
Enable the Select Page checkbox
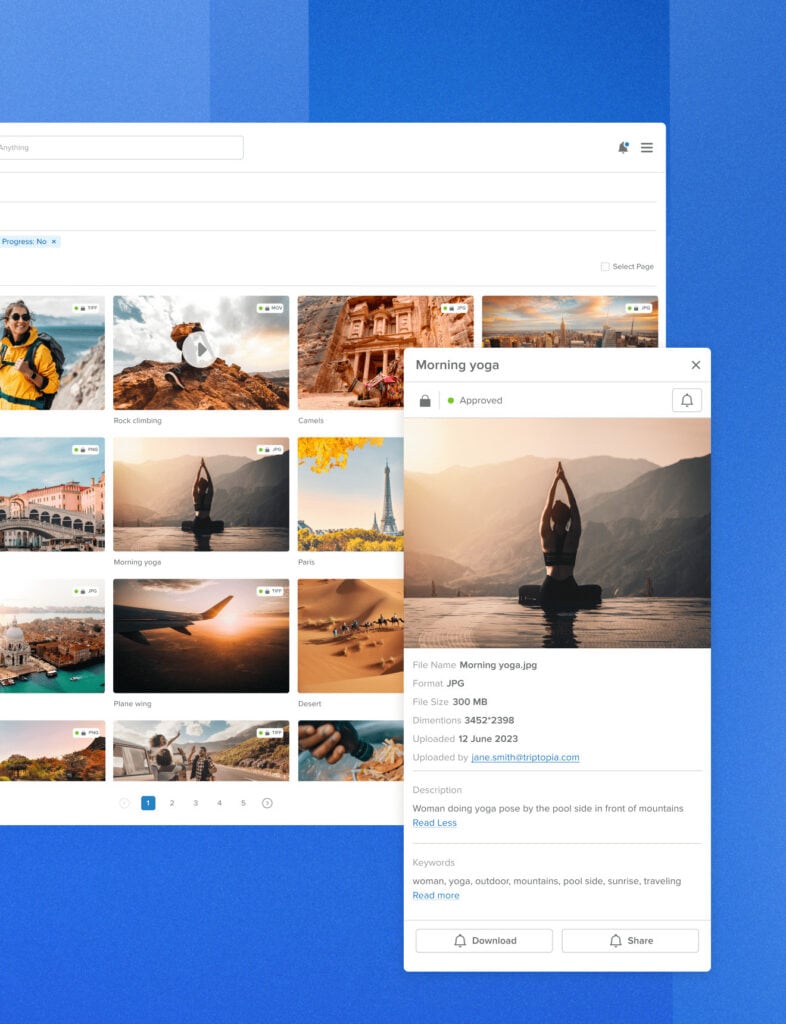coord(605,267)
